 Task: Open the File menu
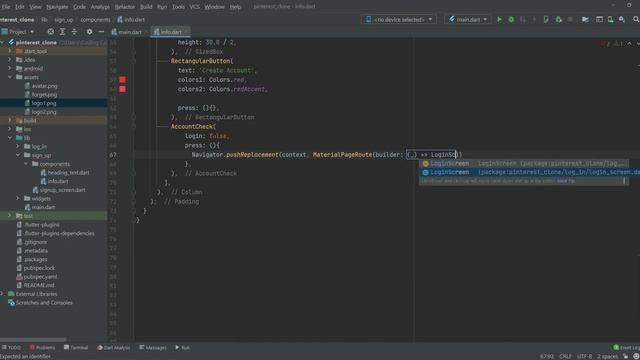coord(6,7)
